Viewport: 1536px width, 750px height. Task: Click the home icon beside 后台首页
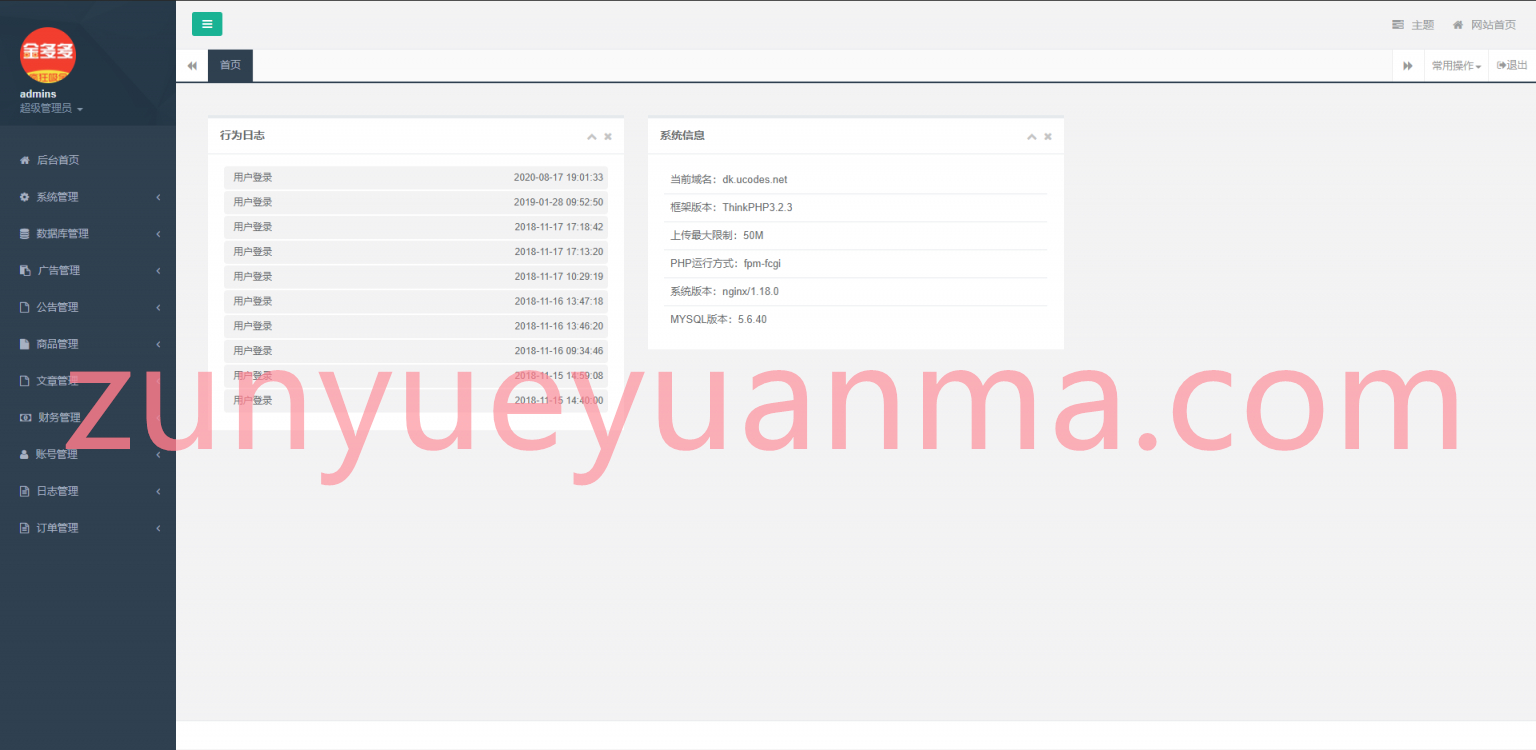(x=25, y=160)
